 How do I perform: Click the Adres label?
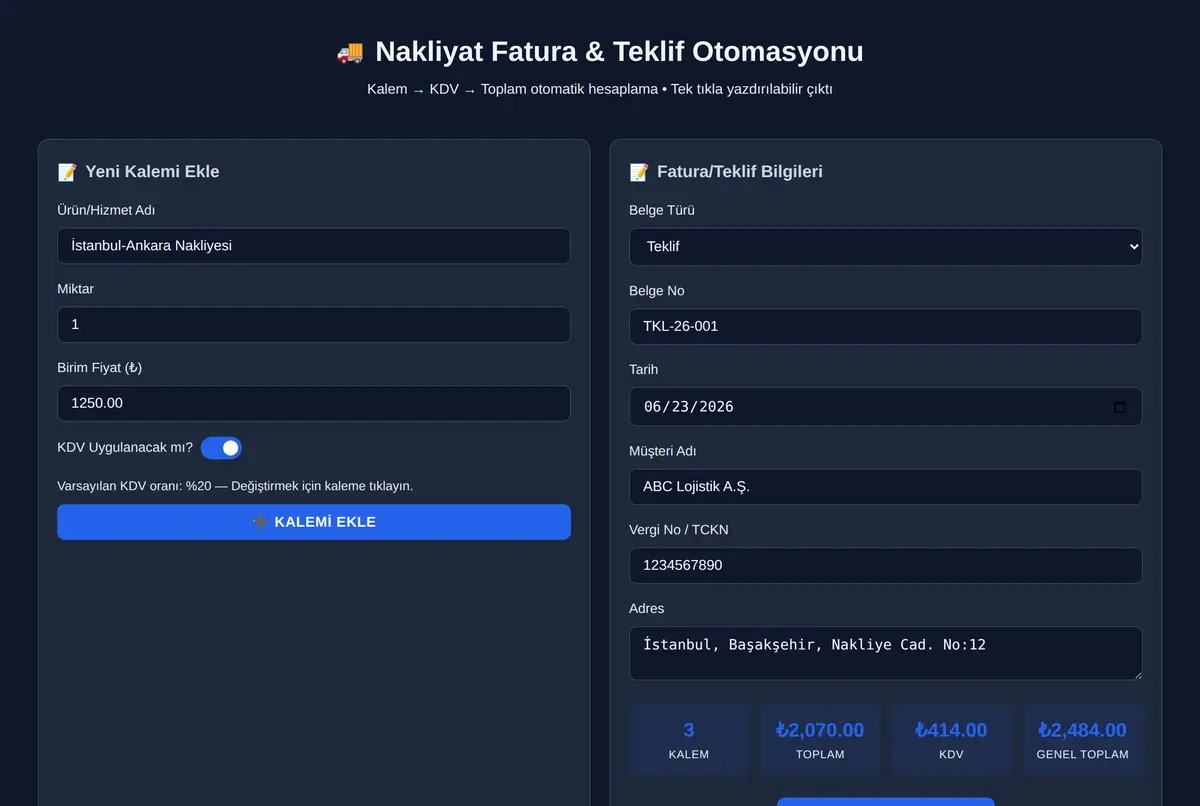pos(647,609)
